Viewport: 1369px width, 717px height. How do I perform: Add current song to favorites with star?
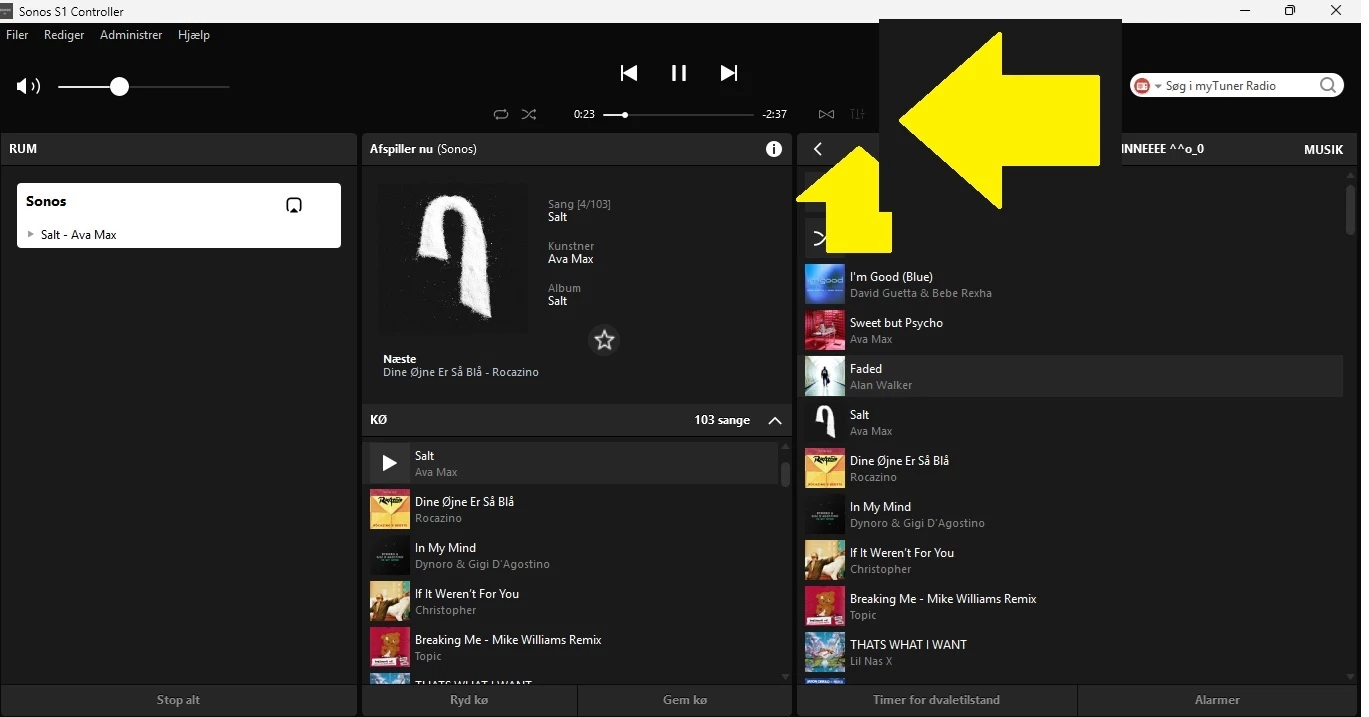point(604,341)
